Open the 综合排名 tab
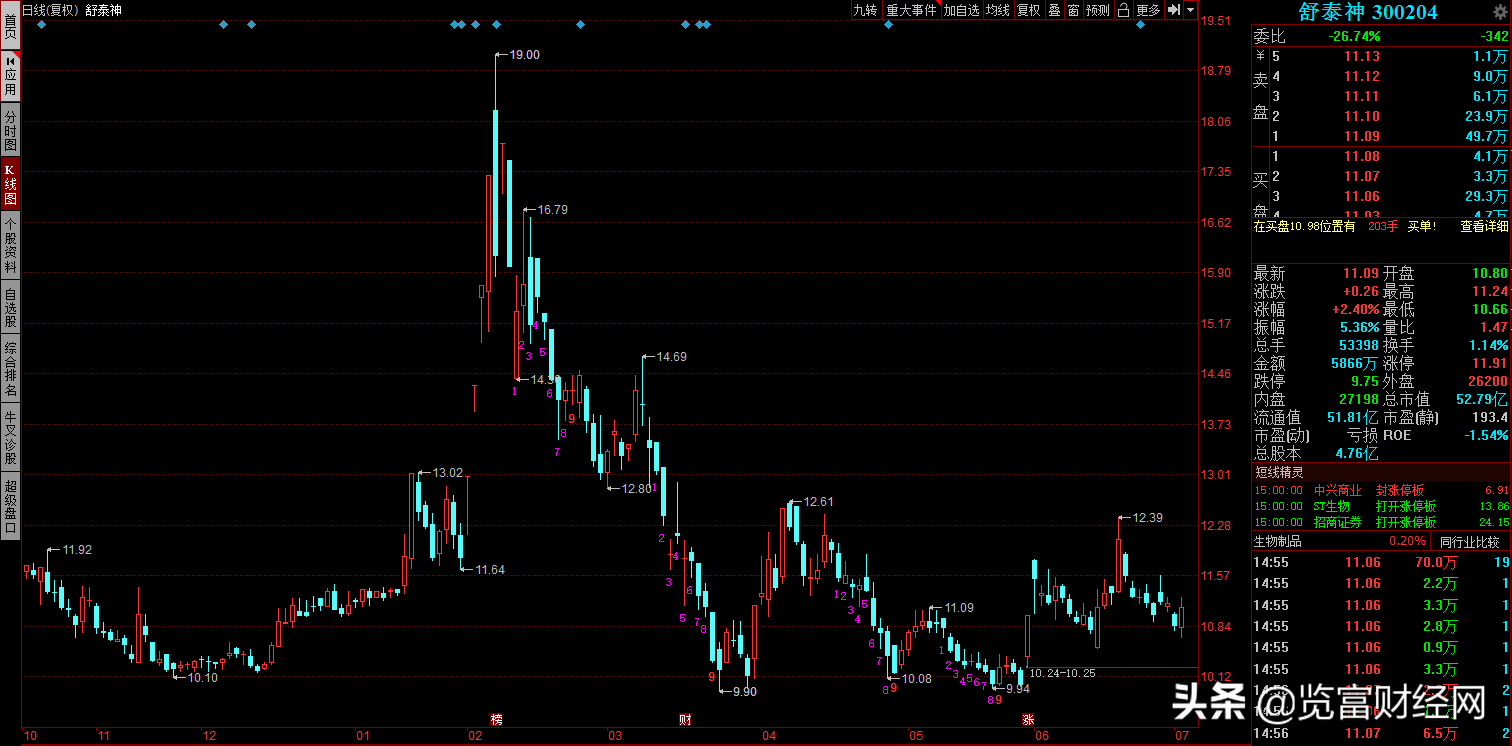 click(x=10, y=369)
